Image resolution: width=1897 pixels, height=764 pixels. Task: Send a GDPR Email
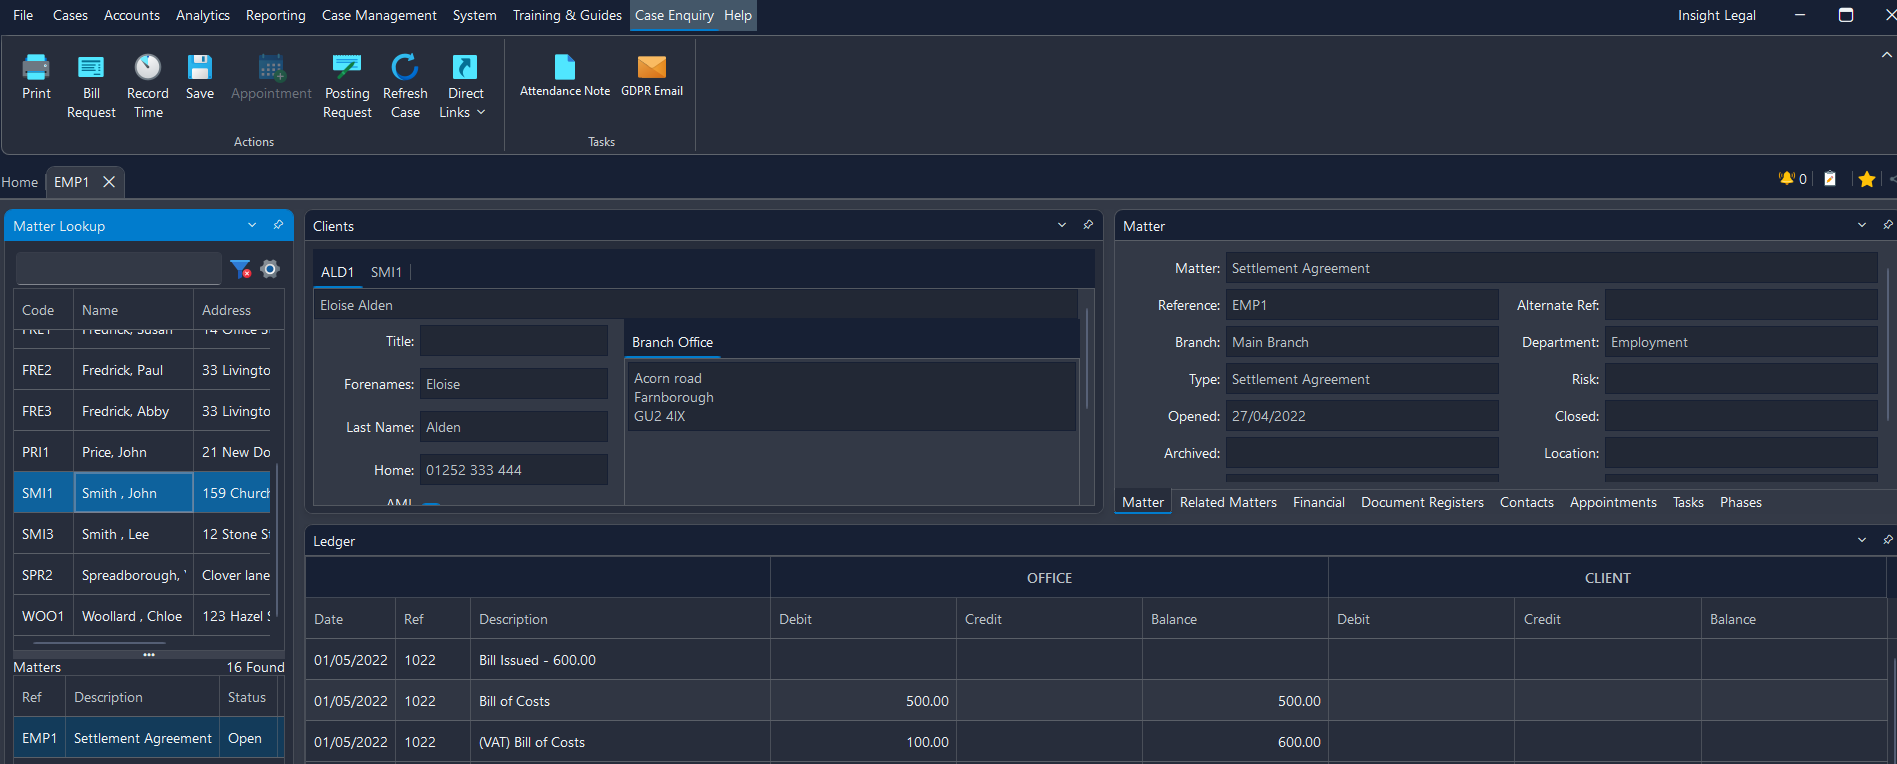point(652,76)
